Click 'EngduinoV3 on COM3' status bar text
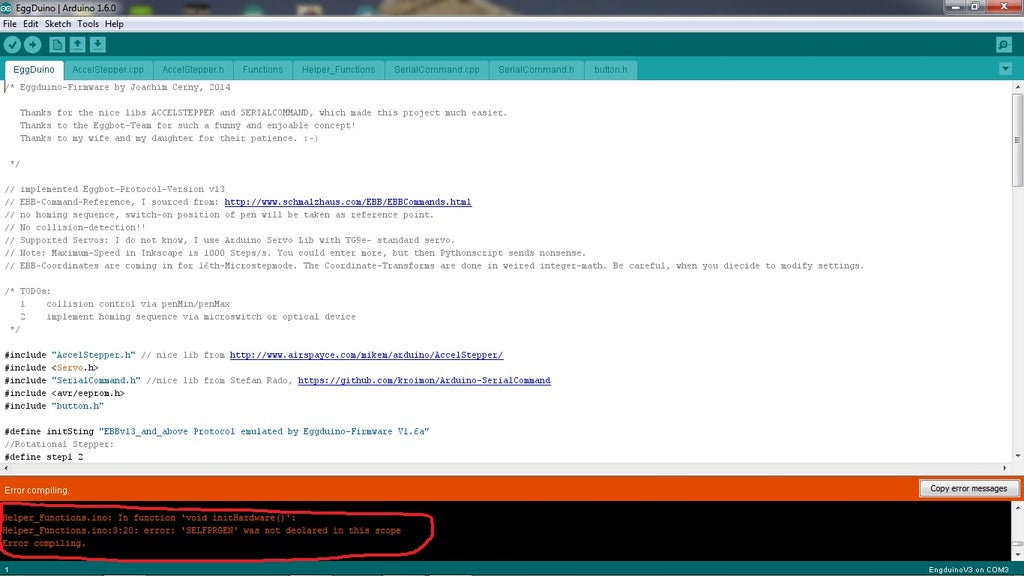 coord(968,570)
